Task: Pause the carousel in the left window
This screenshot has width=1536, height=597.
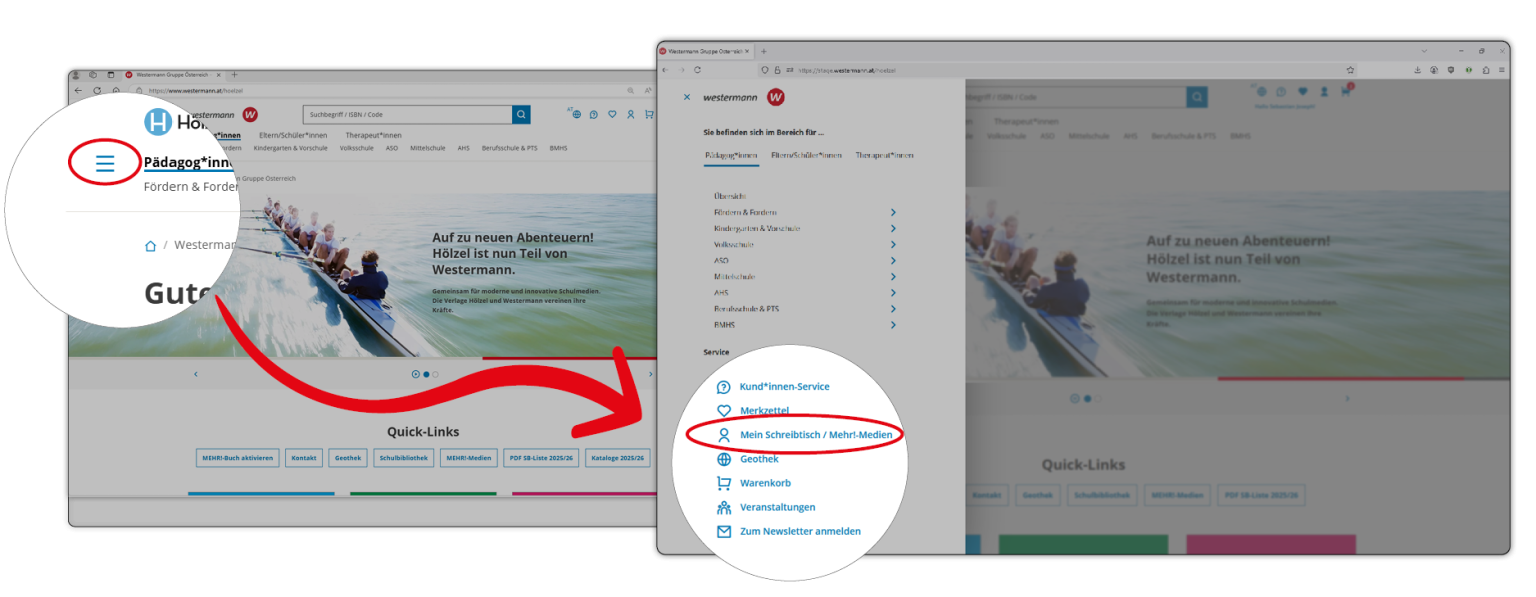Action: coord(416,374)
